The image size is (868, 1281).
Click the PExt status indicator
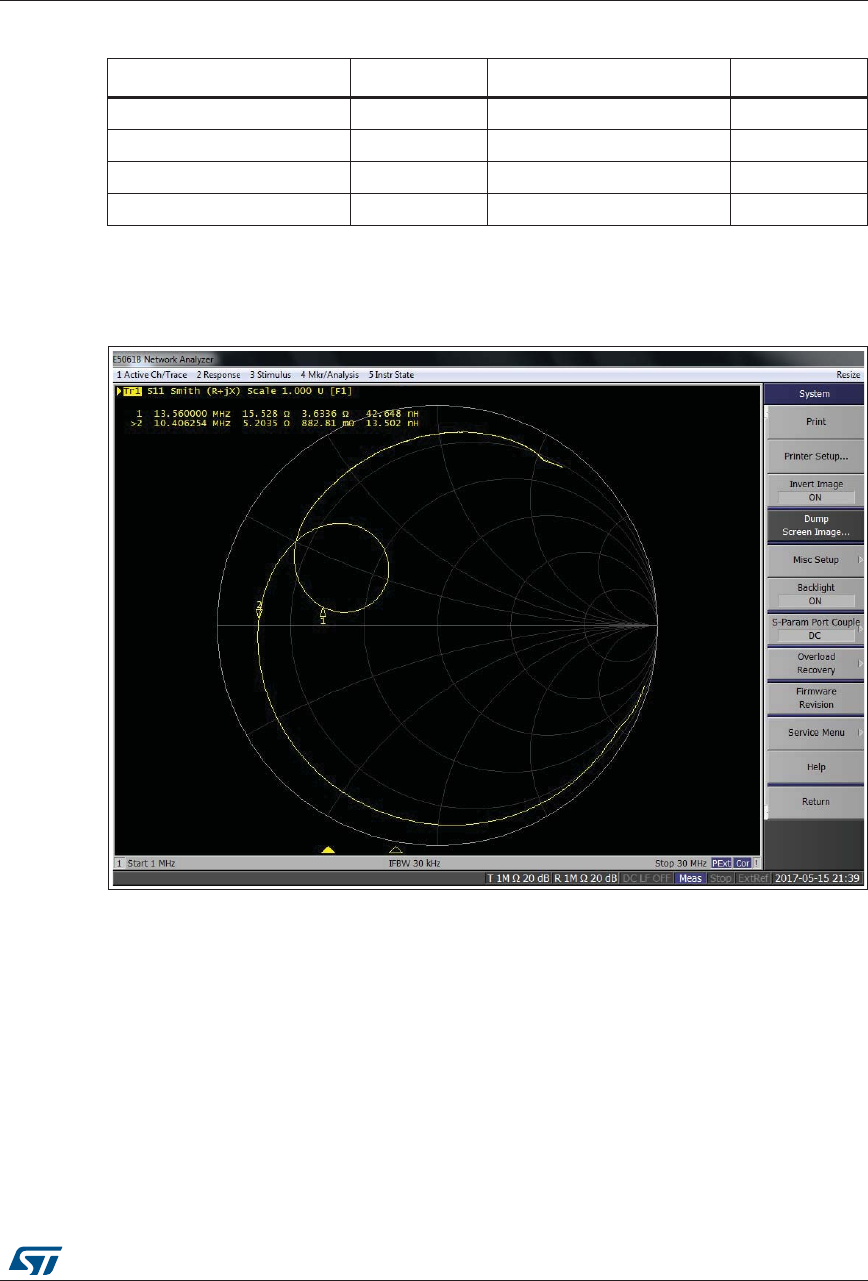tap(722, 862)
